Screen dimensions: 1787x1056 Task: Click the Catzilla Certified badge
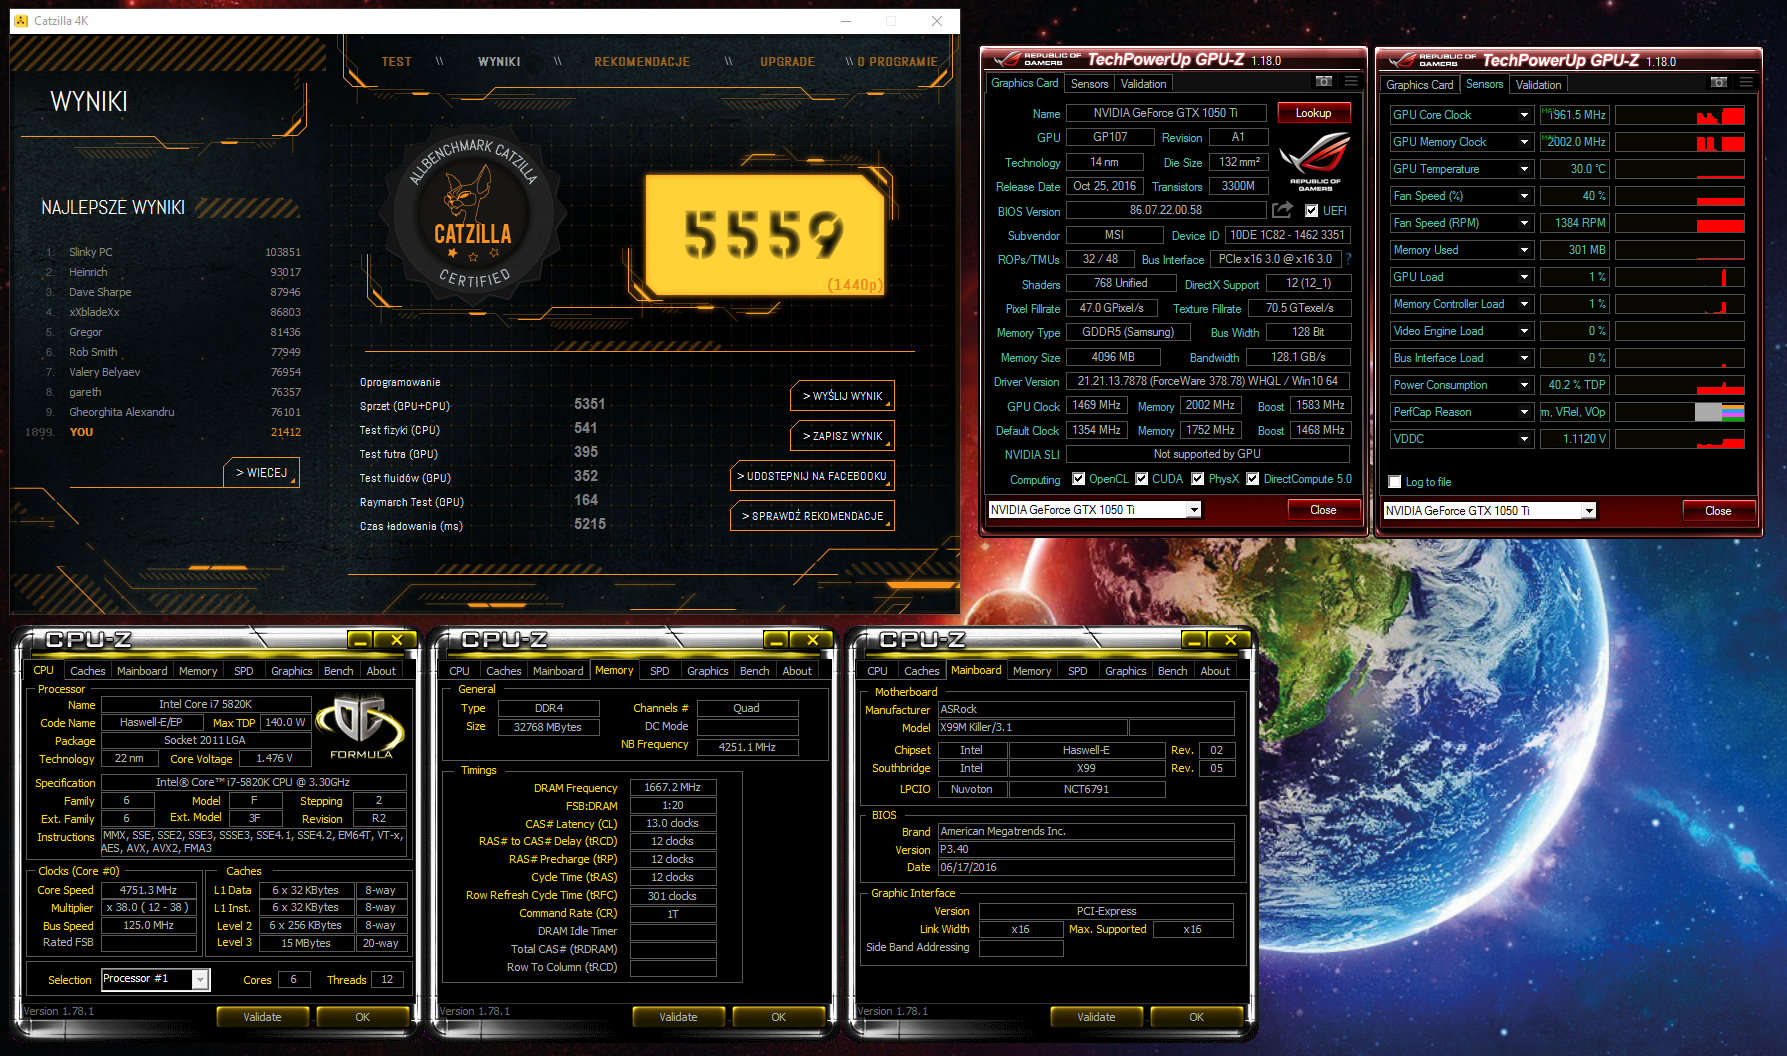474,216
